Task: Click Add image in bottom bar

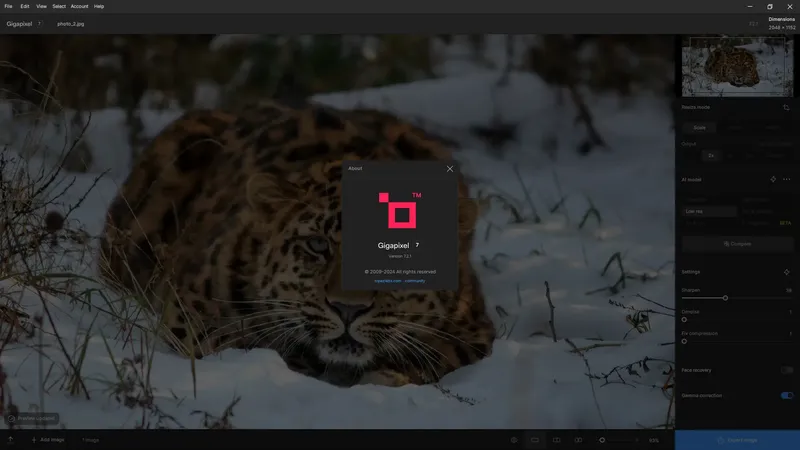Action: tap(48, 440)
